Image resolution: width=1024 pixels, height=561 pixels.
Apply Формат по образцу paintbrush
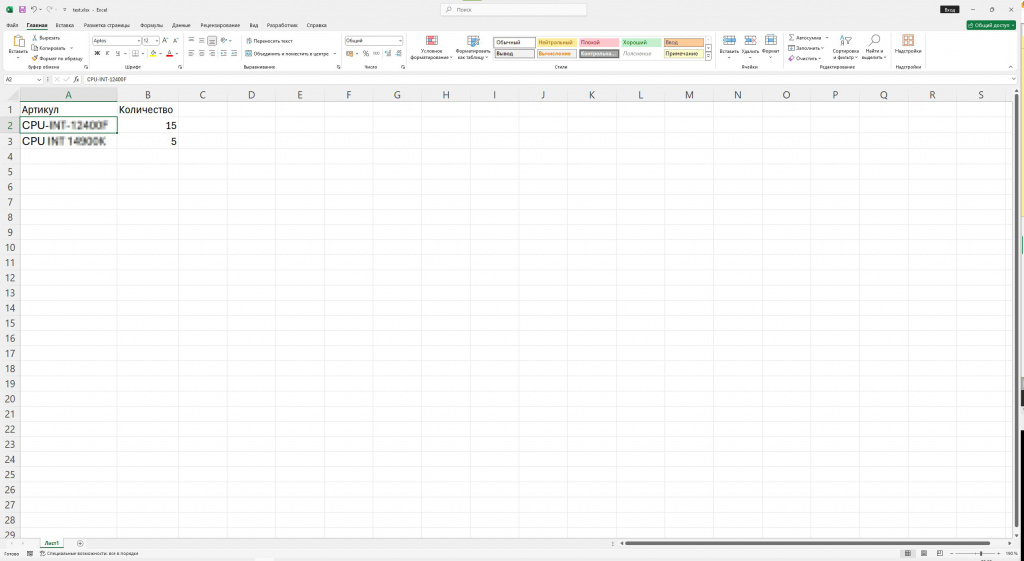point(35,58)
